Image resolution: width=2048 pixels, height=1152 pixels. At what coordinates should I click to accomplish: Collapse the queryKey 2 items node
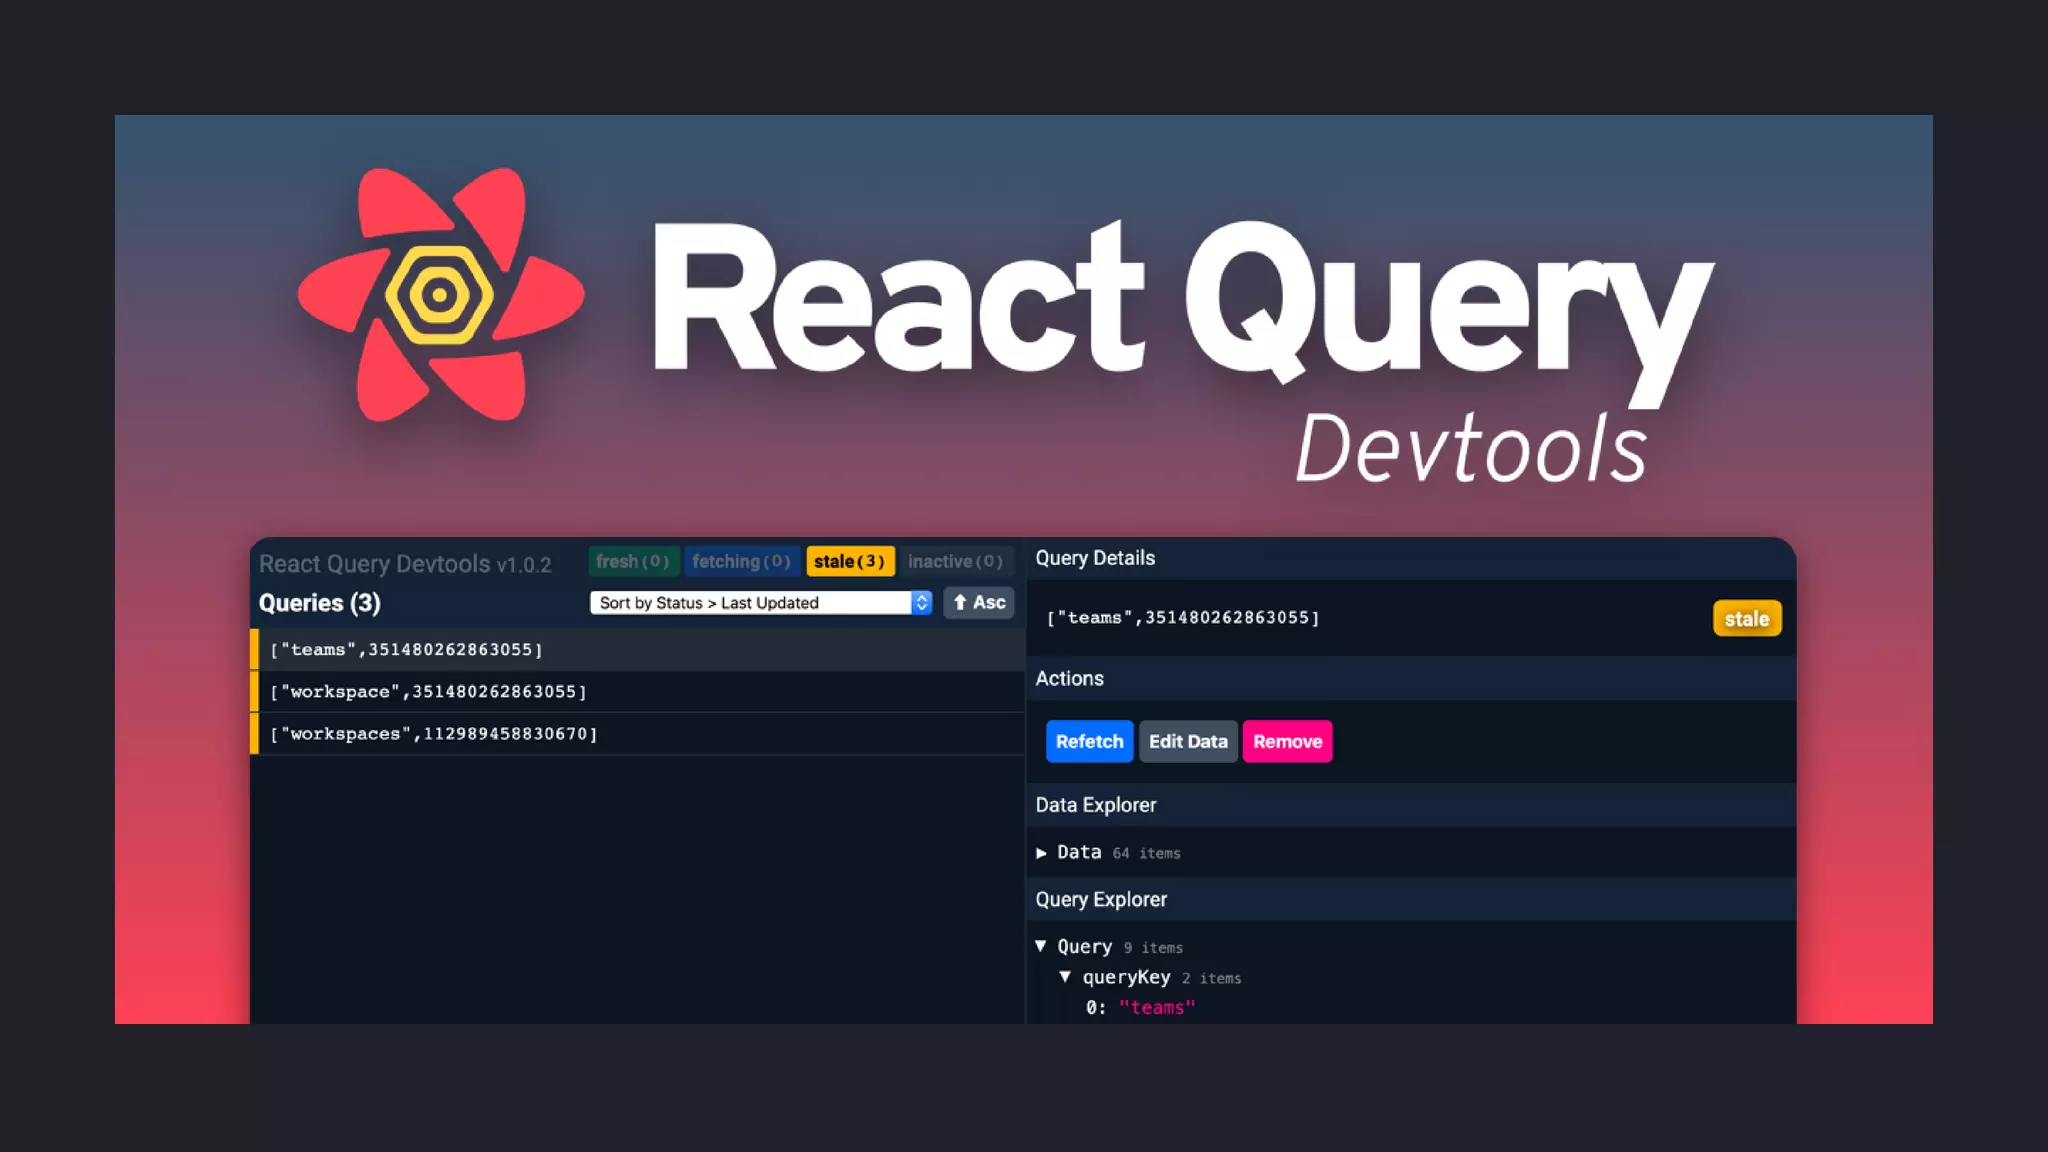coord(1065,977)
